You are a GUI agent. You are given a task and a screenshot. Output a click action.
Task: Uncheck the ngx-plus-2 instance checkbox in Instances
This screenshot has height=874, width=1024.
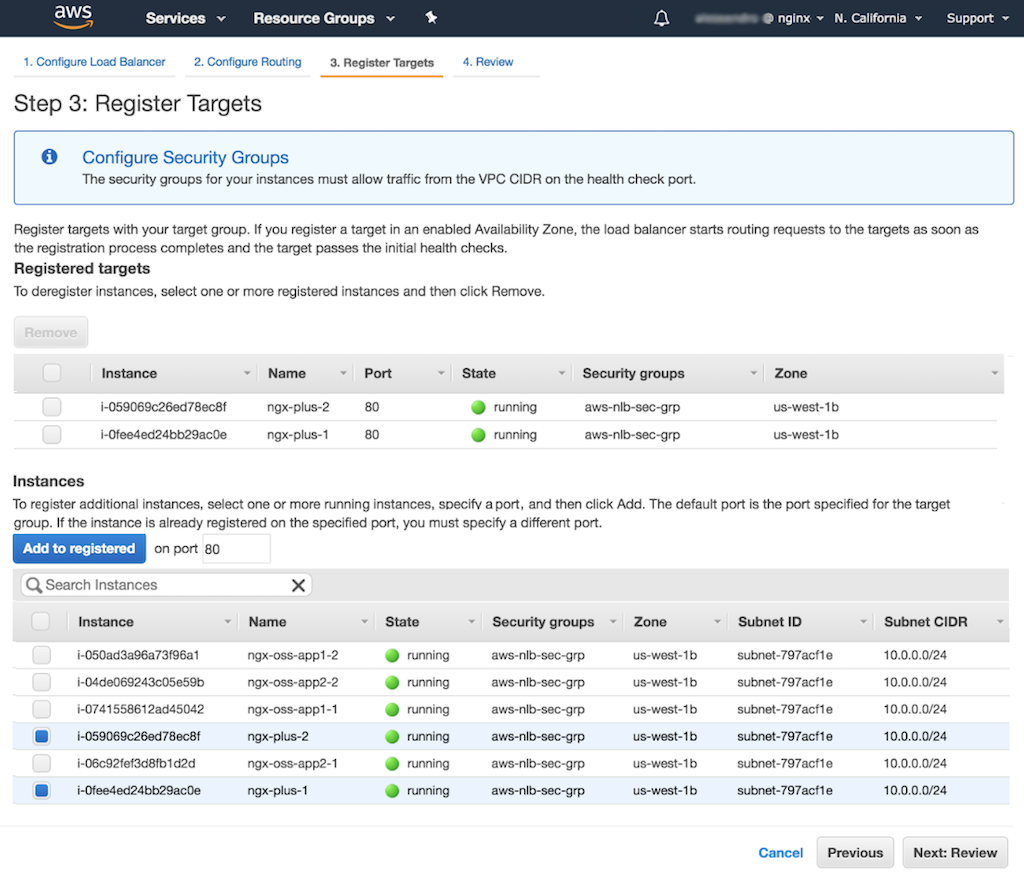(x=41, y=736)
